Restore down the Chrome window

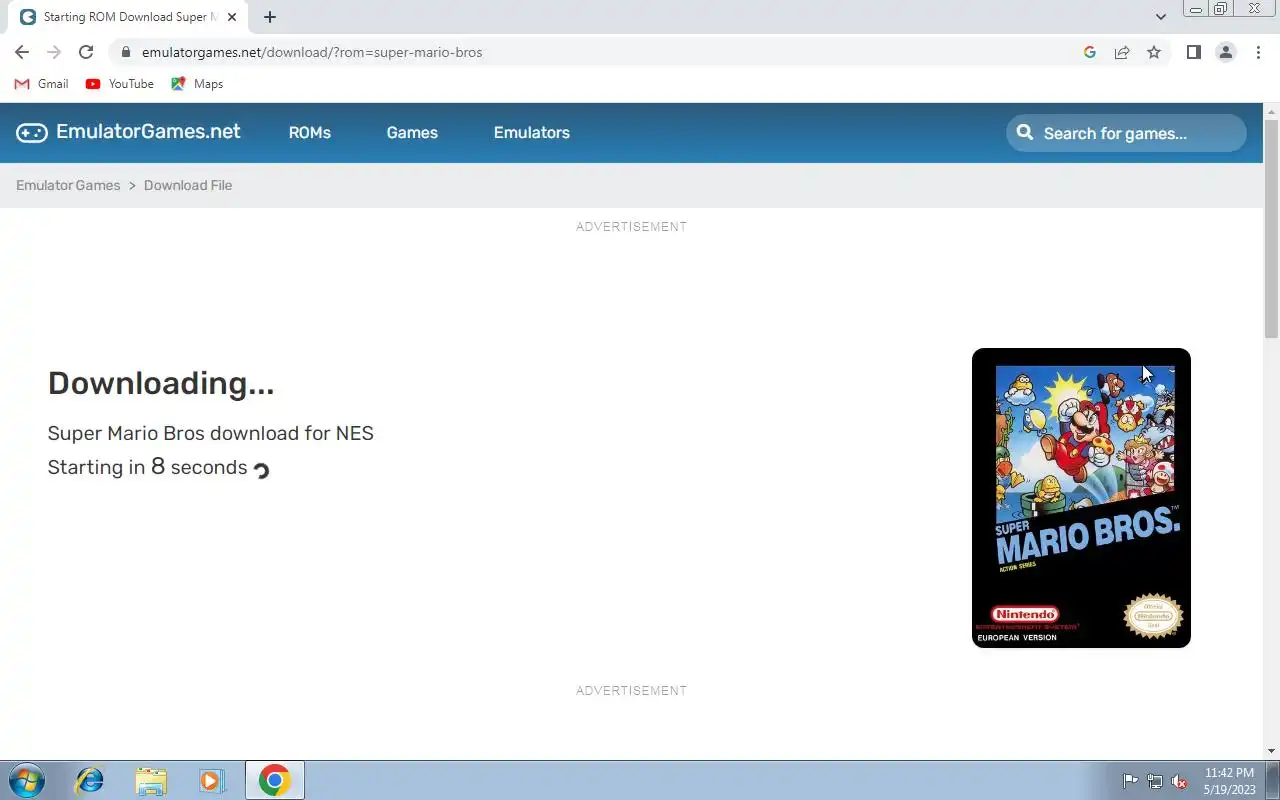tap(1221, 9)
